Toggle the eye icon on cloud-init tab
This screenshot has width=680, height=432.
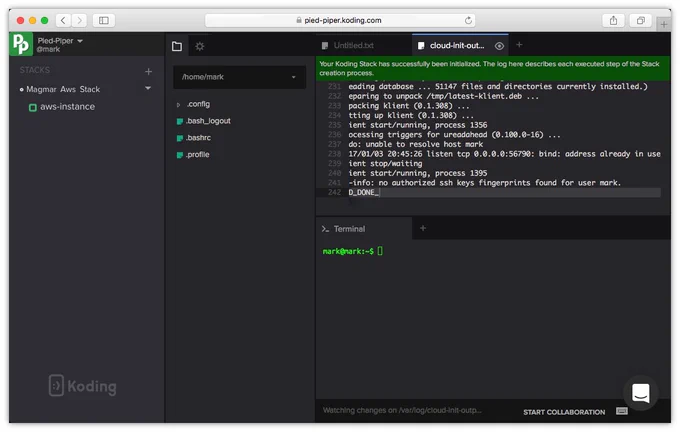(x=500, y=46)
